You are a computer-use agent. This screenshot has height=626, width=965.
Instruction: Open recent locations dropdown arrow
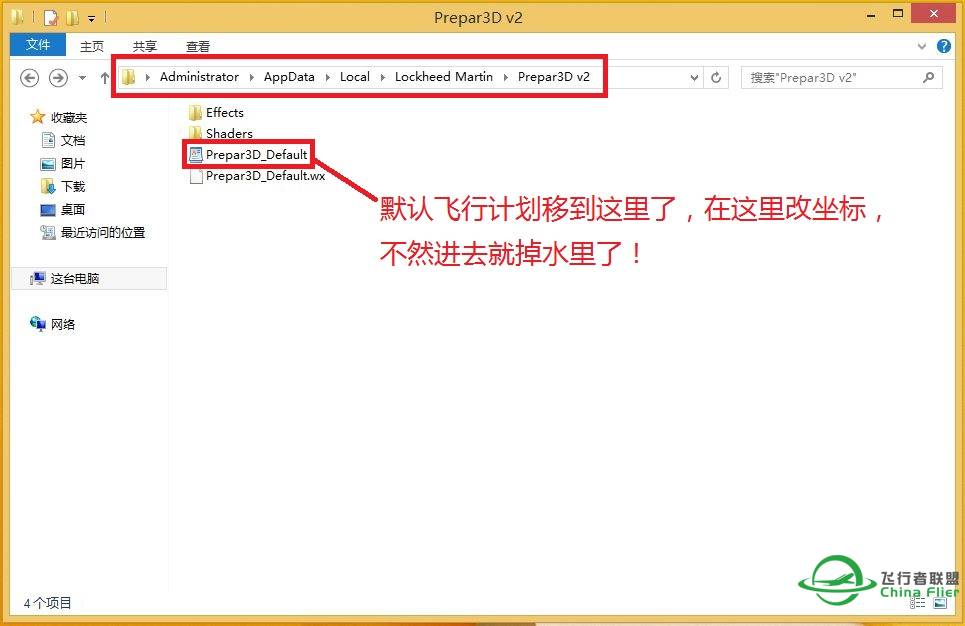[x=82, y=78]
